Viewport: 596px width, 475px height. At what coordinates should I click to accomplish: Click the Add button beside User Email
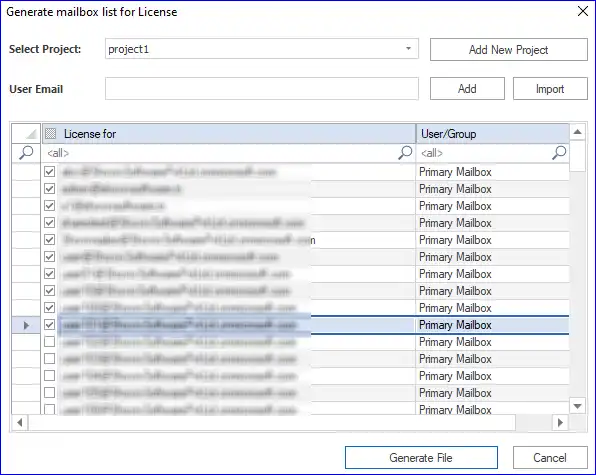[x=467, y=89]
